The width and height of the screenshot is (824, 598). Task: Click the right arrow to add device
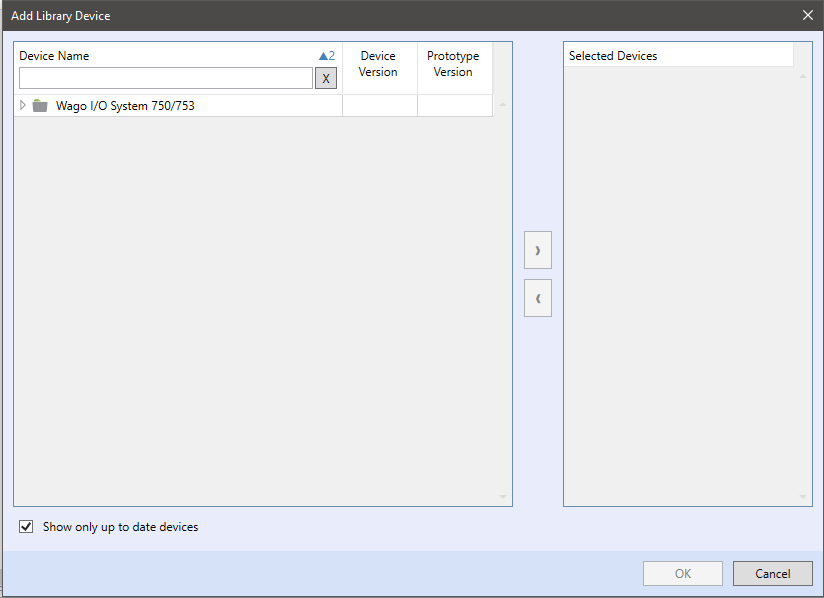click(537, 250)
